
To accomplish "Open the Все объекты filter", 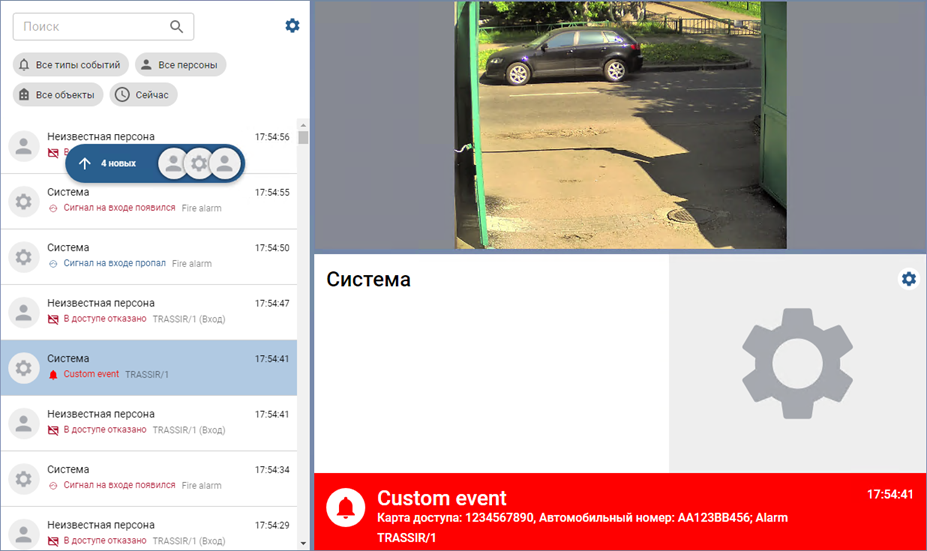I will point(58,95).
